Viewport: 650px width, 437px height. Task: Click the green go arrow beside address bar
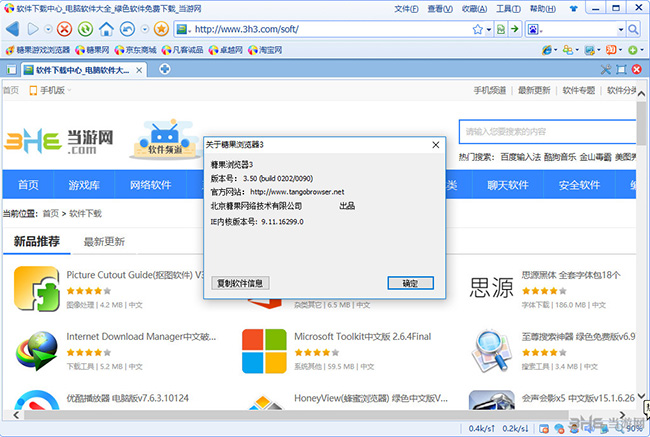click(x=514, y=29)
